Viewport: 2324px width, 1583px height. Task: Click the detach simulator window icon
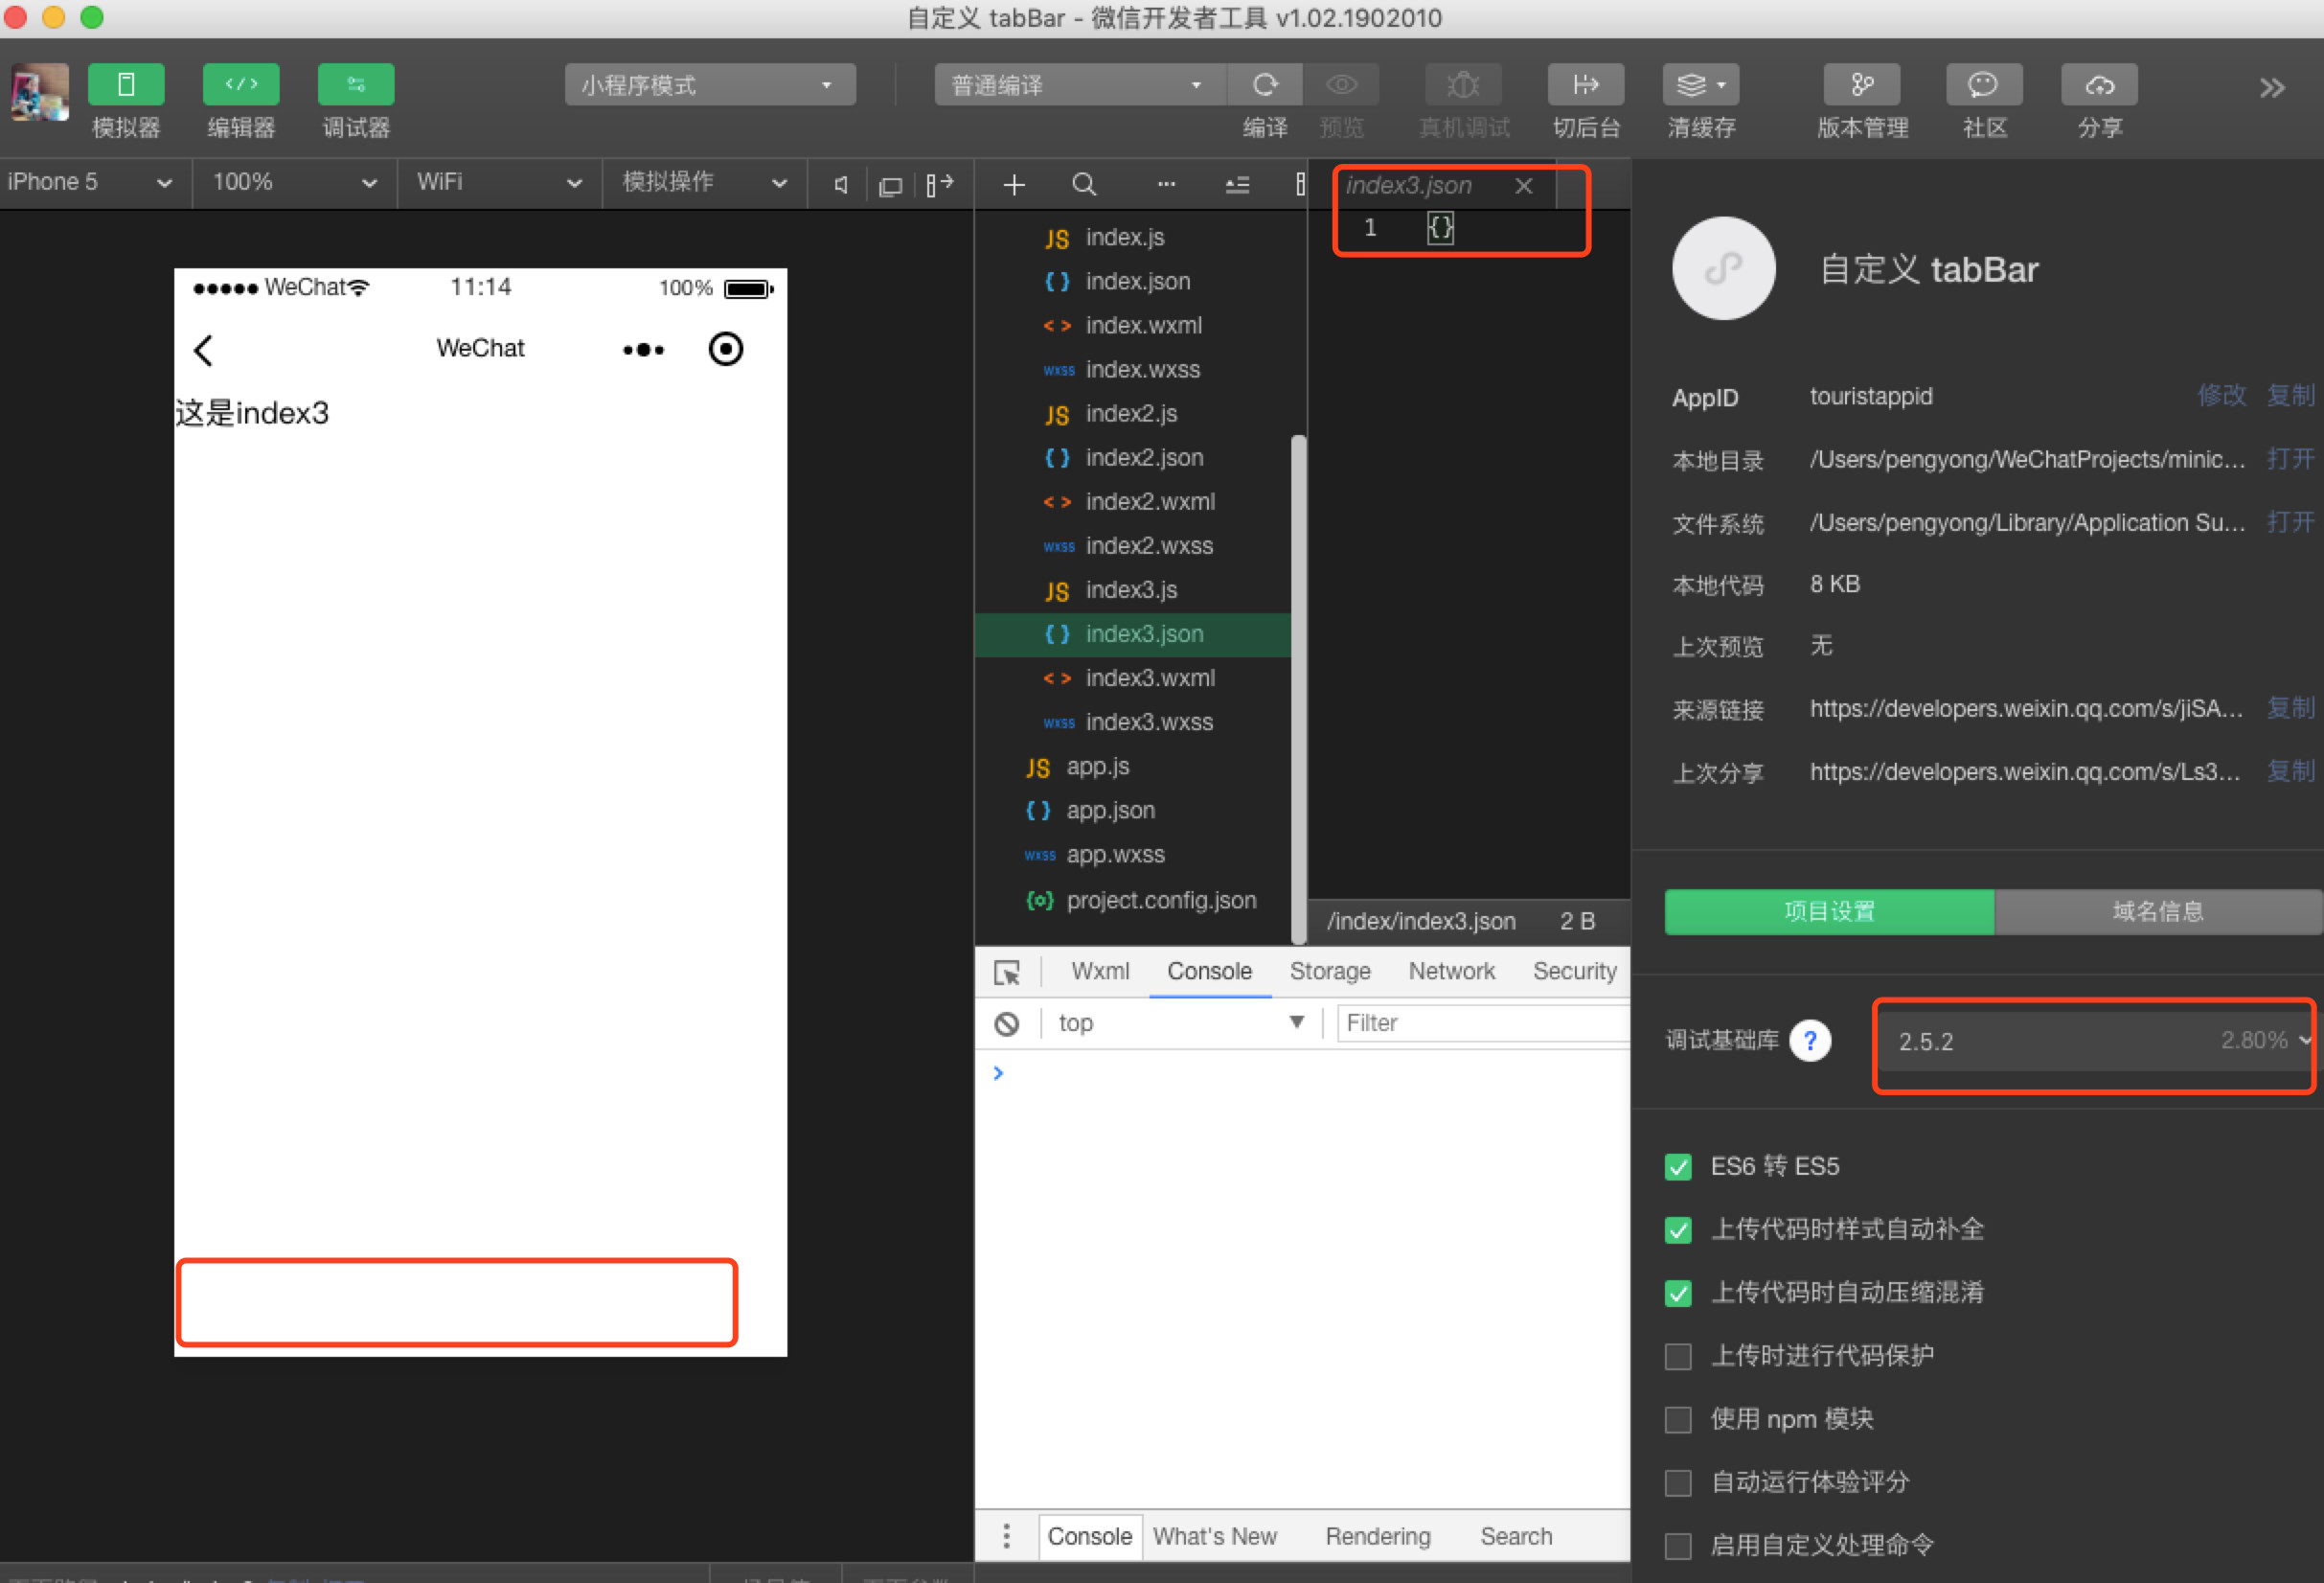(890, 186)
